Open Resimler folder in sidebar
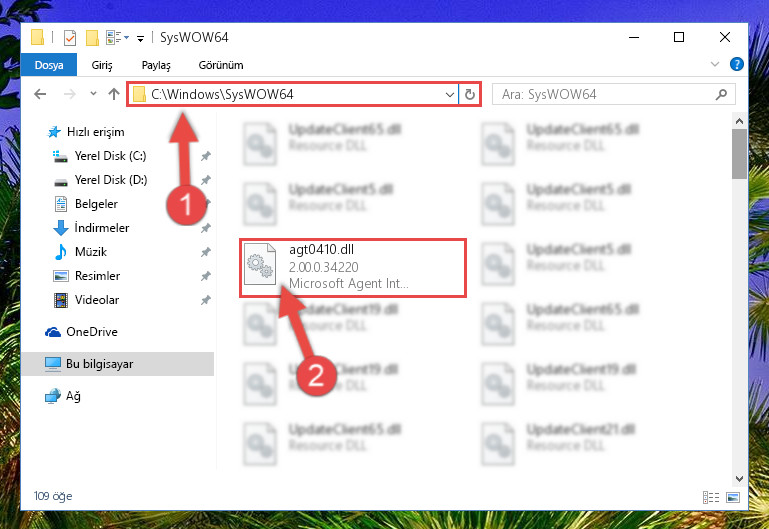The height and width of the screenshot is (529, 769). [x=97, y=276]
